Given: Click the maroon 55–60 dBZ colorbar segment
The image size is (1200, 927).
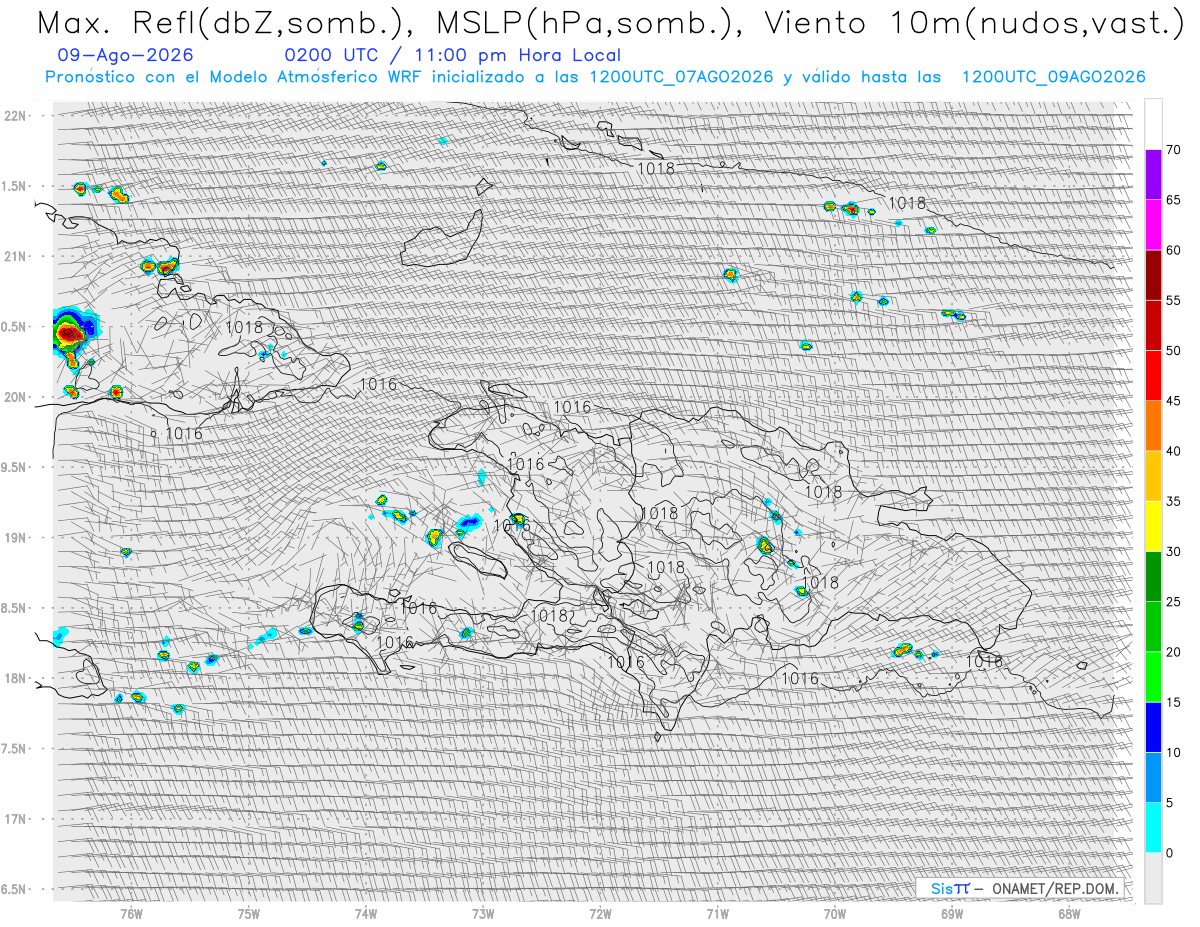Looking at the screenshot, I should click(x=1153, y=276).
